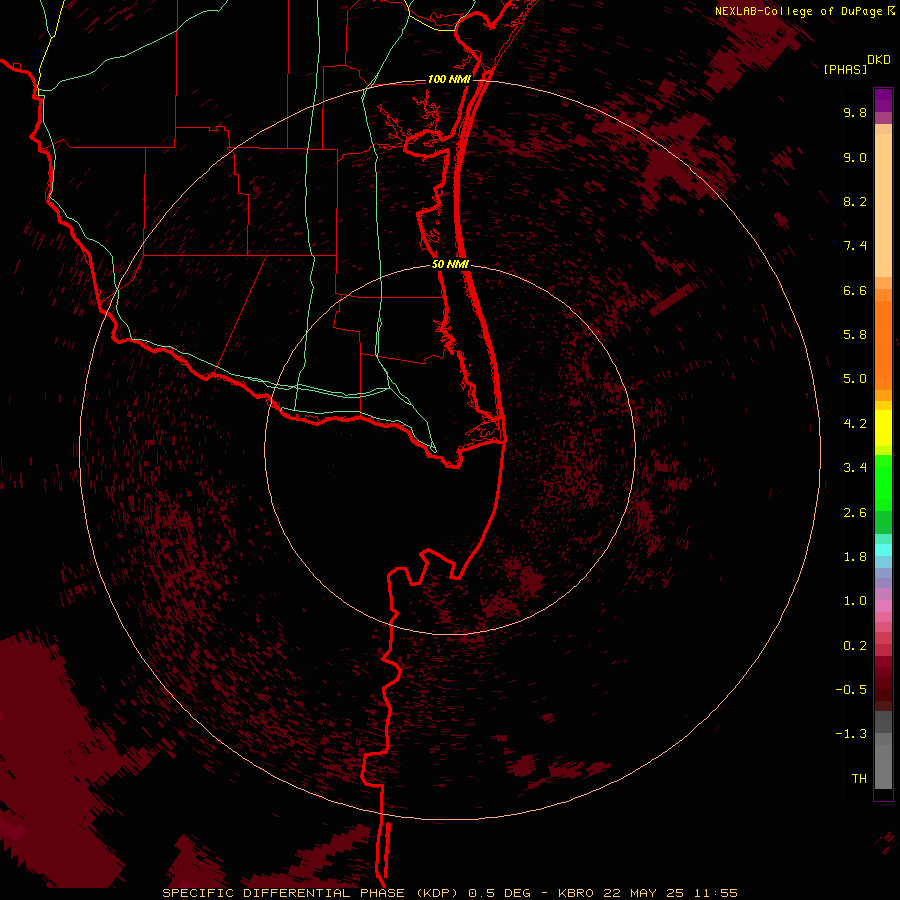Click the yellow band of the color scale

coord(883,428)
